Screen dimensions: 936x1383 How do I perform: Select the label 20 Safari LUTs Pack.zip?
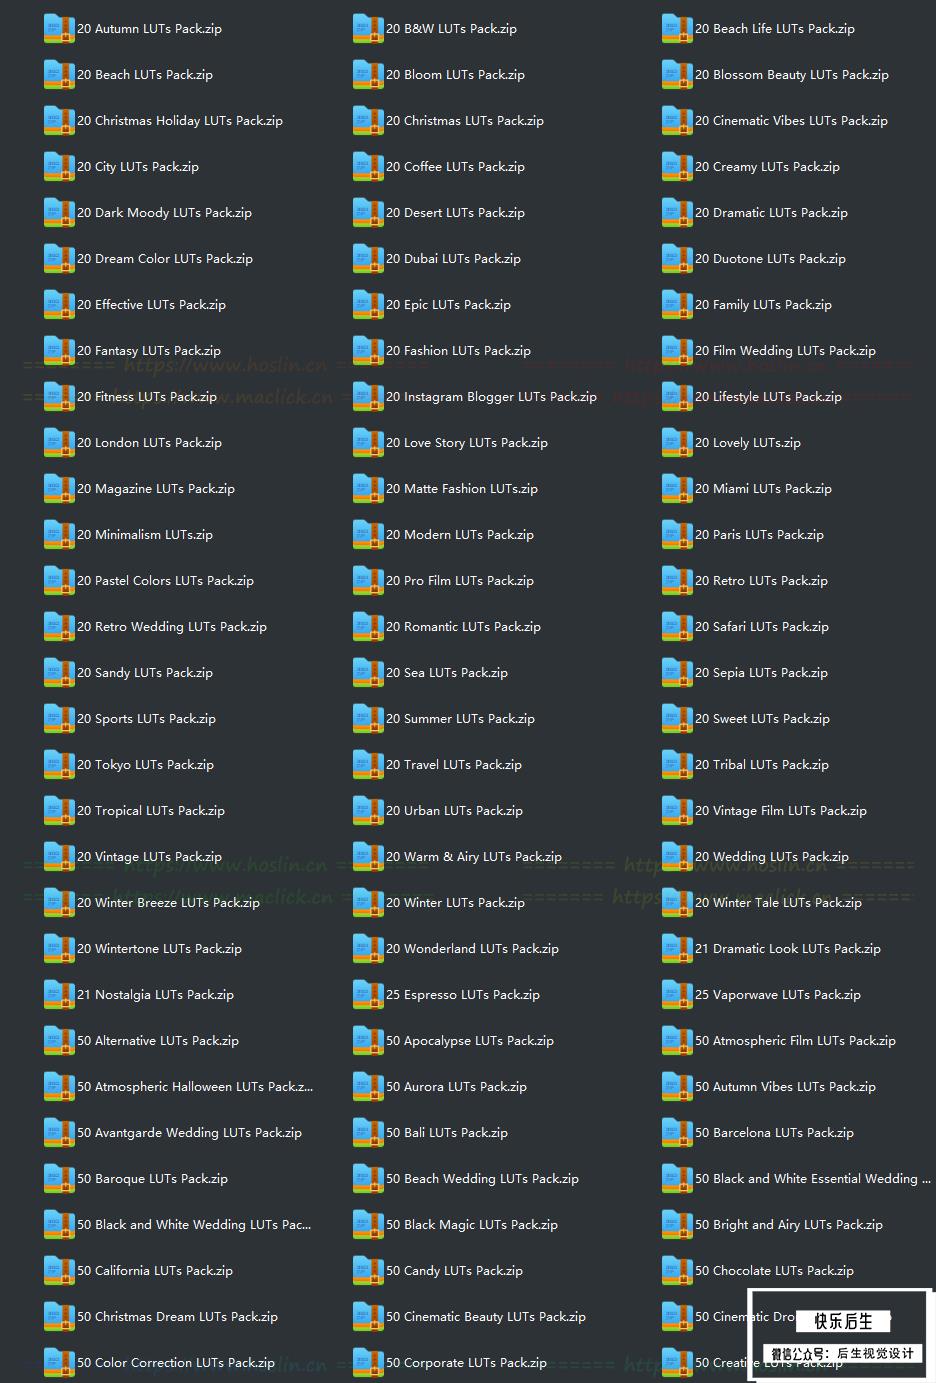(762, 627)
